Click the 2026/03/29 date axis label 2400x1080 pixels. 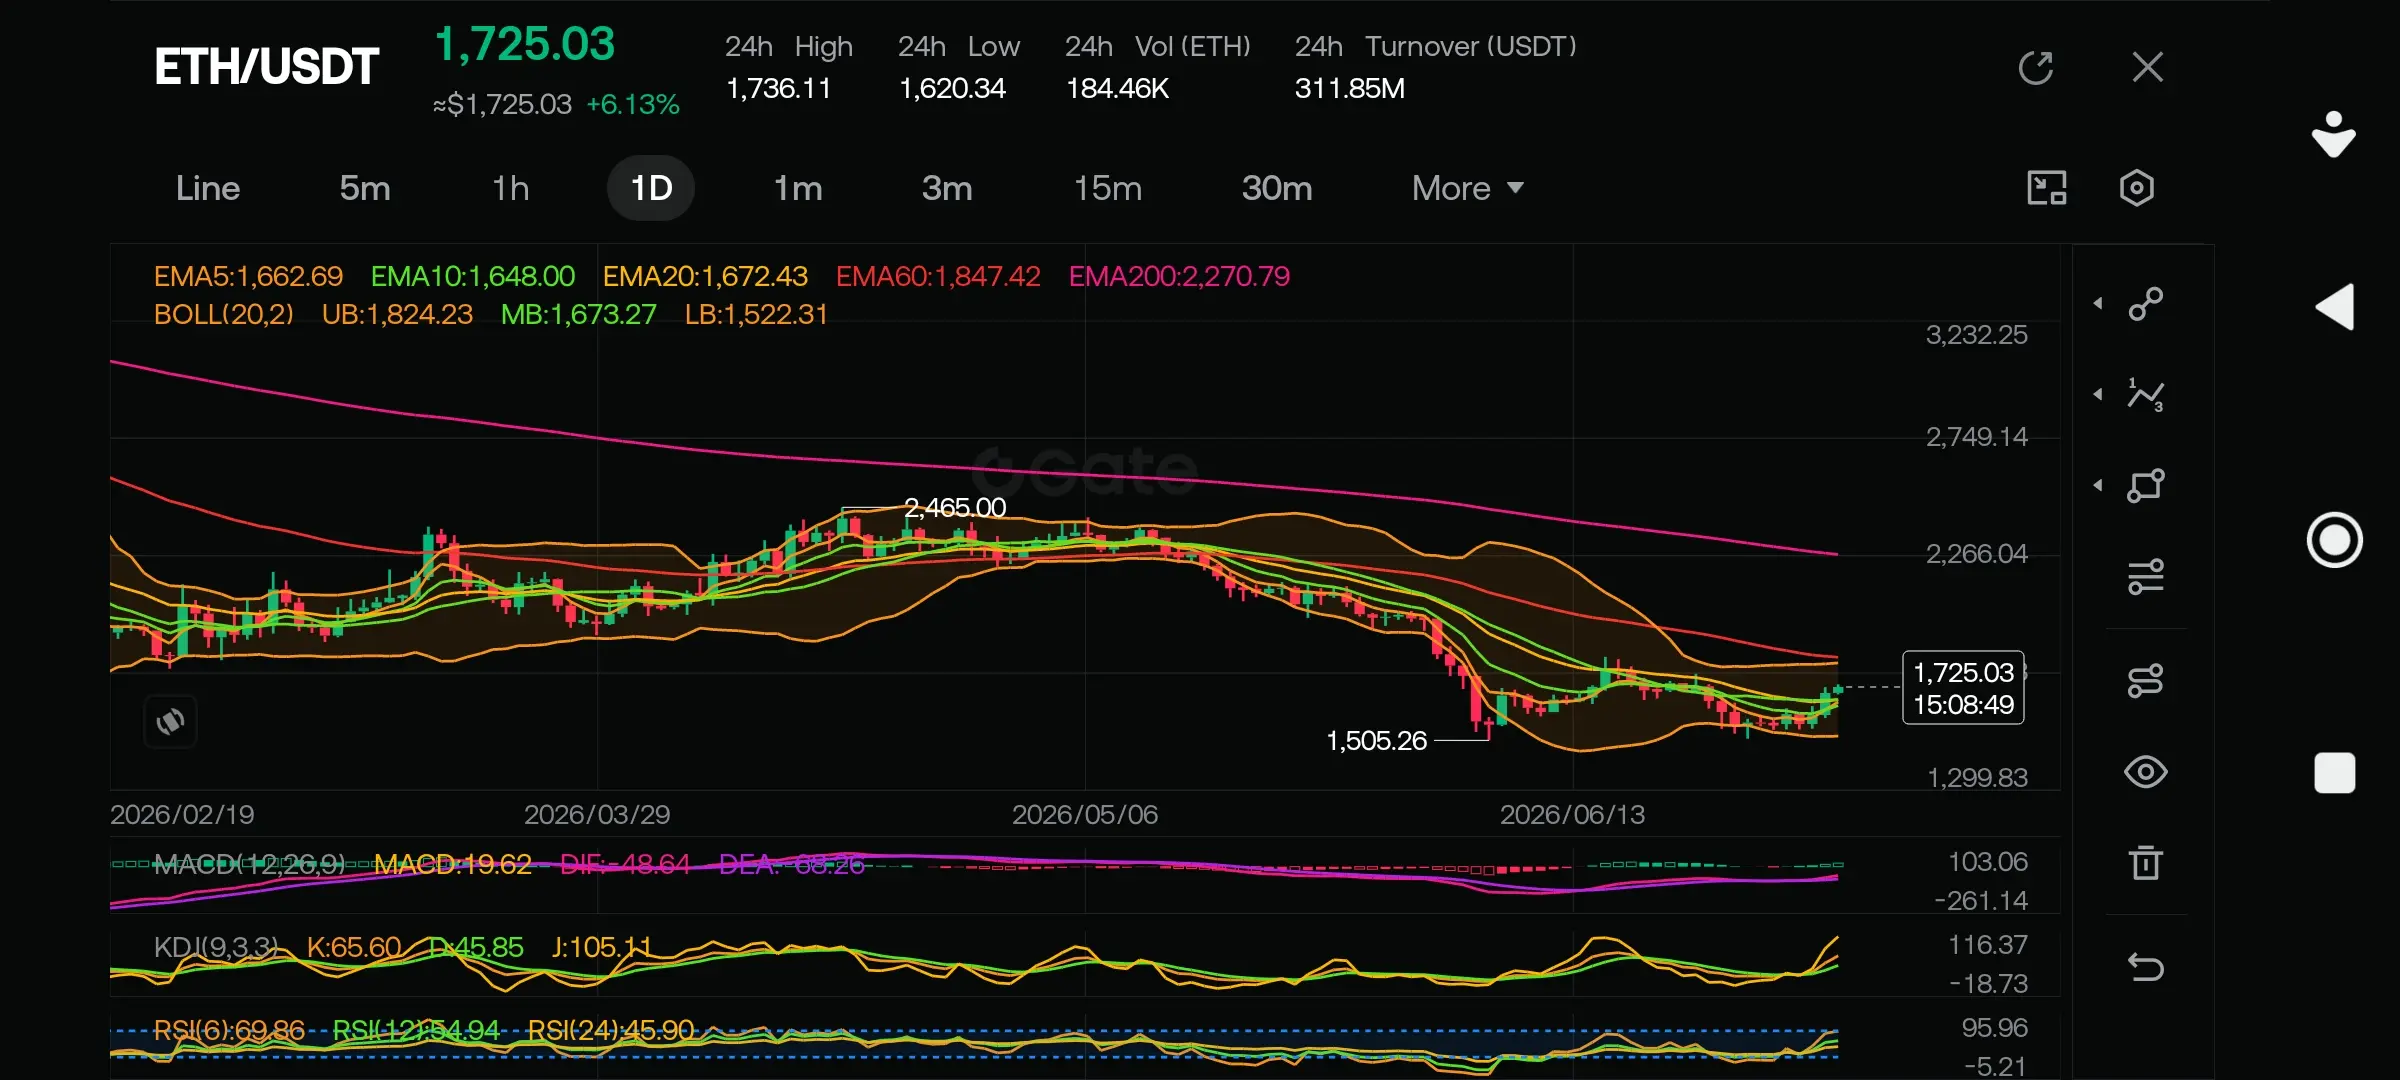pyautogui.click(x=597, y=815)
